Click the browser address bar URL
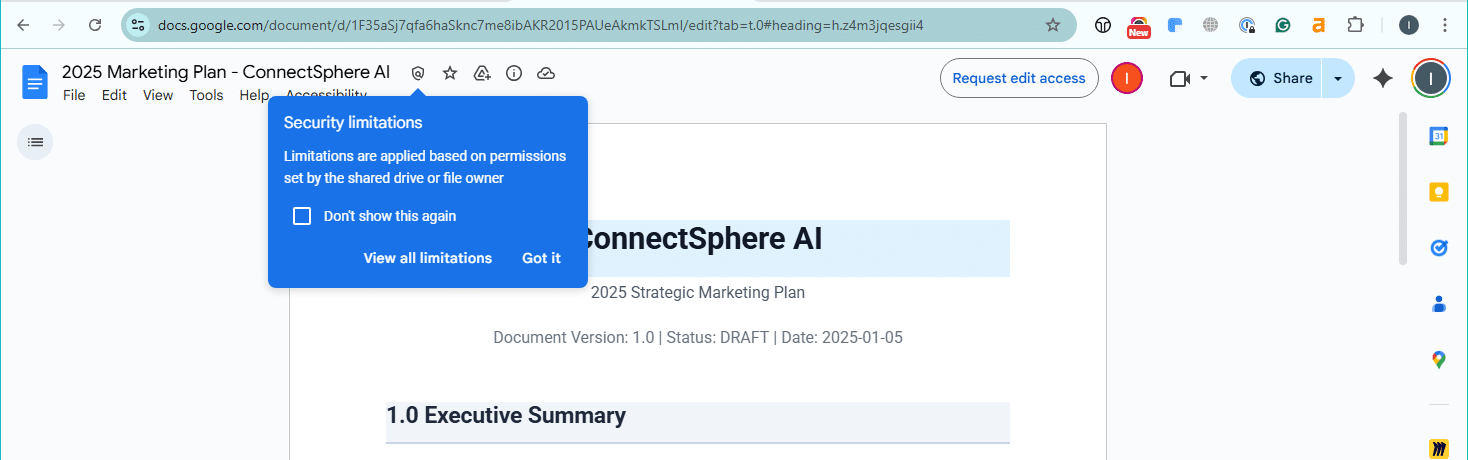 point(540,25)
